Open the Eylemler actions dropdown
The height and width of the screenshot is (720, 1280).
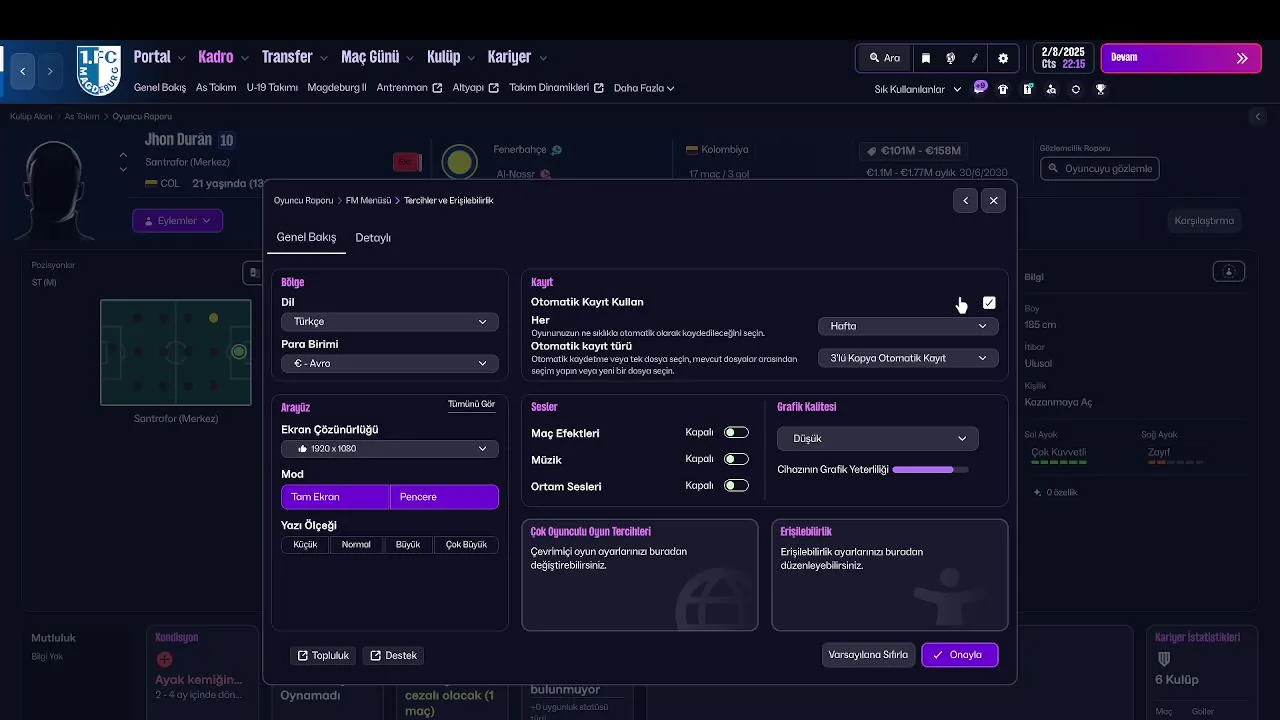click(177, 220)
